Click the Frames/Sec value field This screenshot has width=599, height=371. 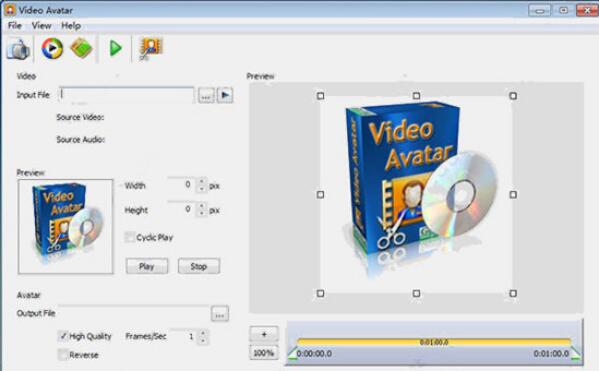[184, 337]
